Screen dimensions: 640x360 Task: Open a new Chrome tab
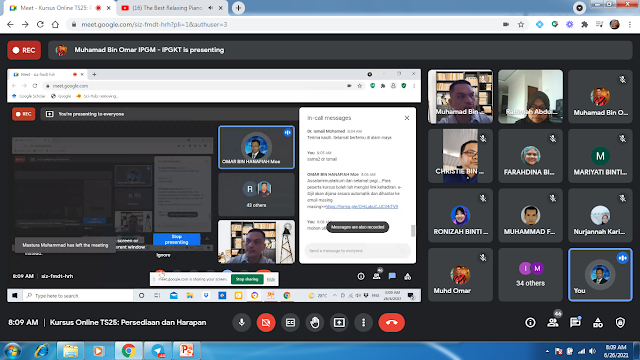tap(238, 8)
